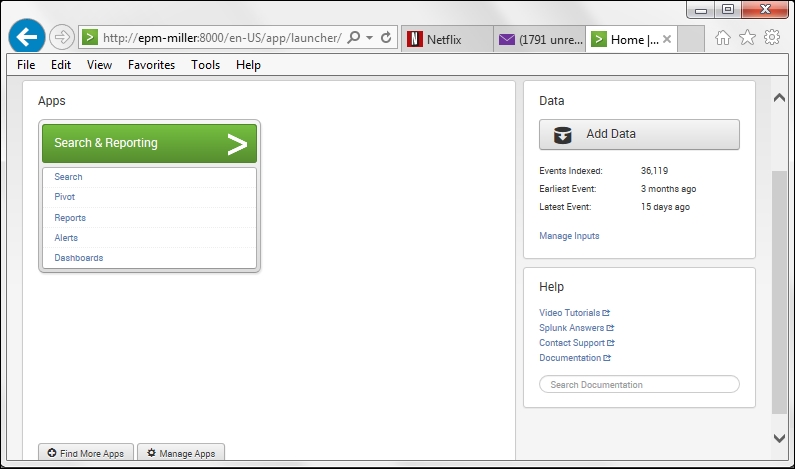Switch to the mail tab with unread count
795x469 pixels.
pyautogui.click(x=540, y=40)
